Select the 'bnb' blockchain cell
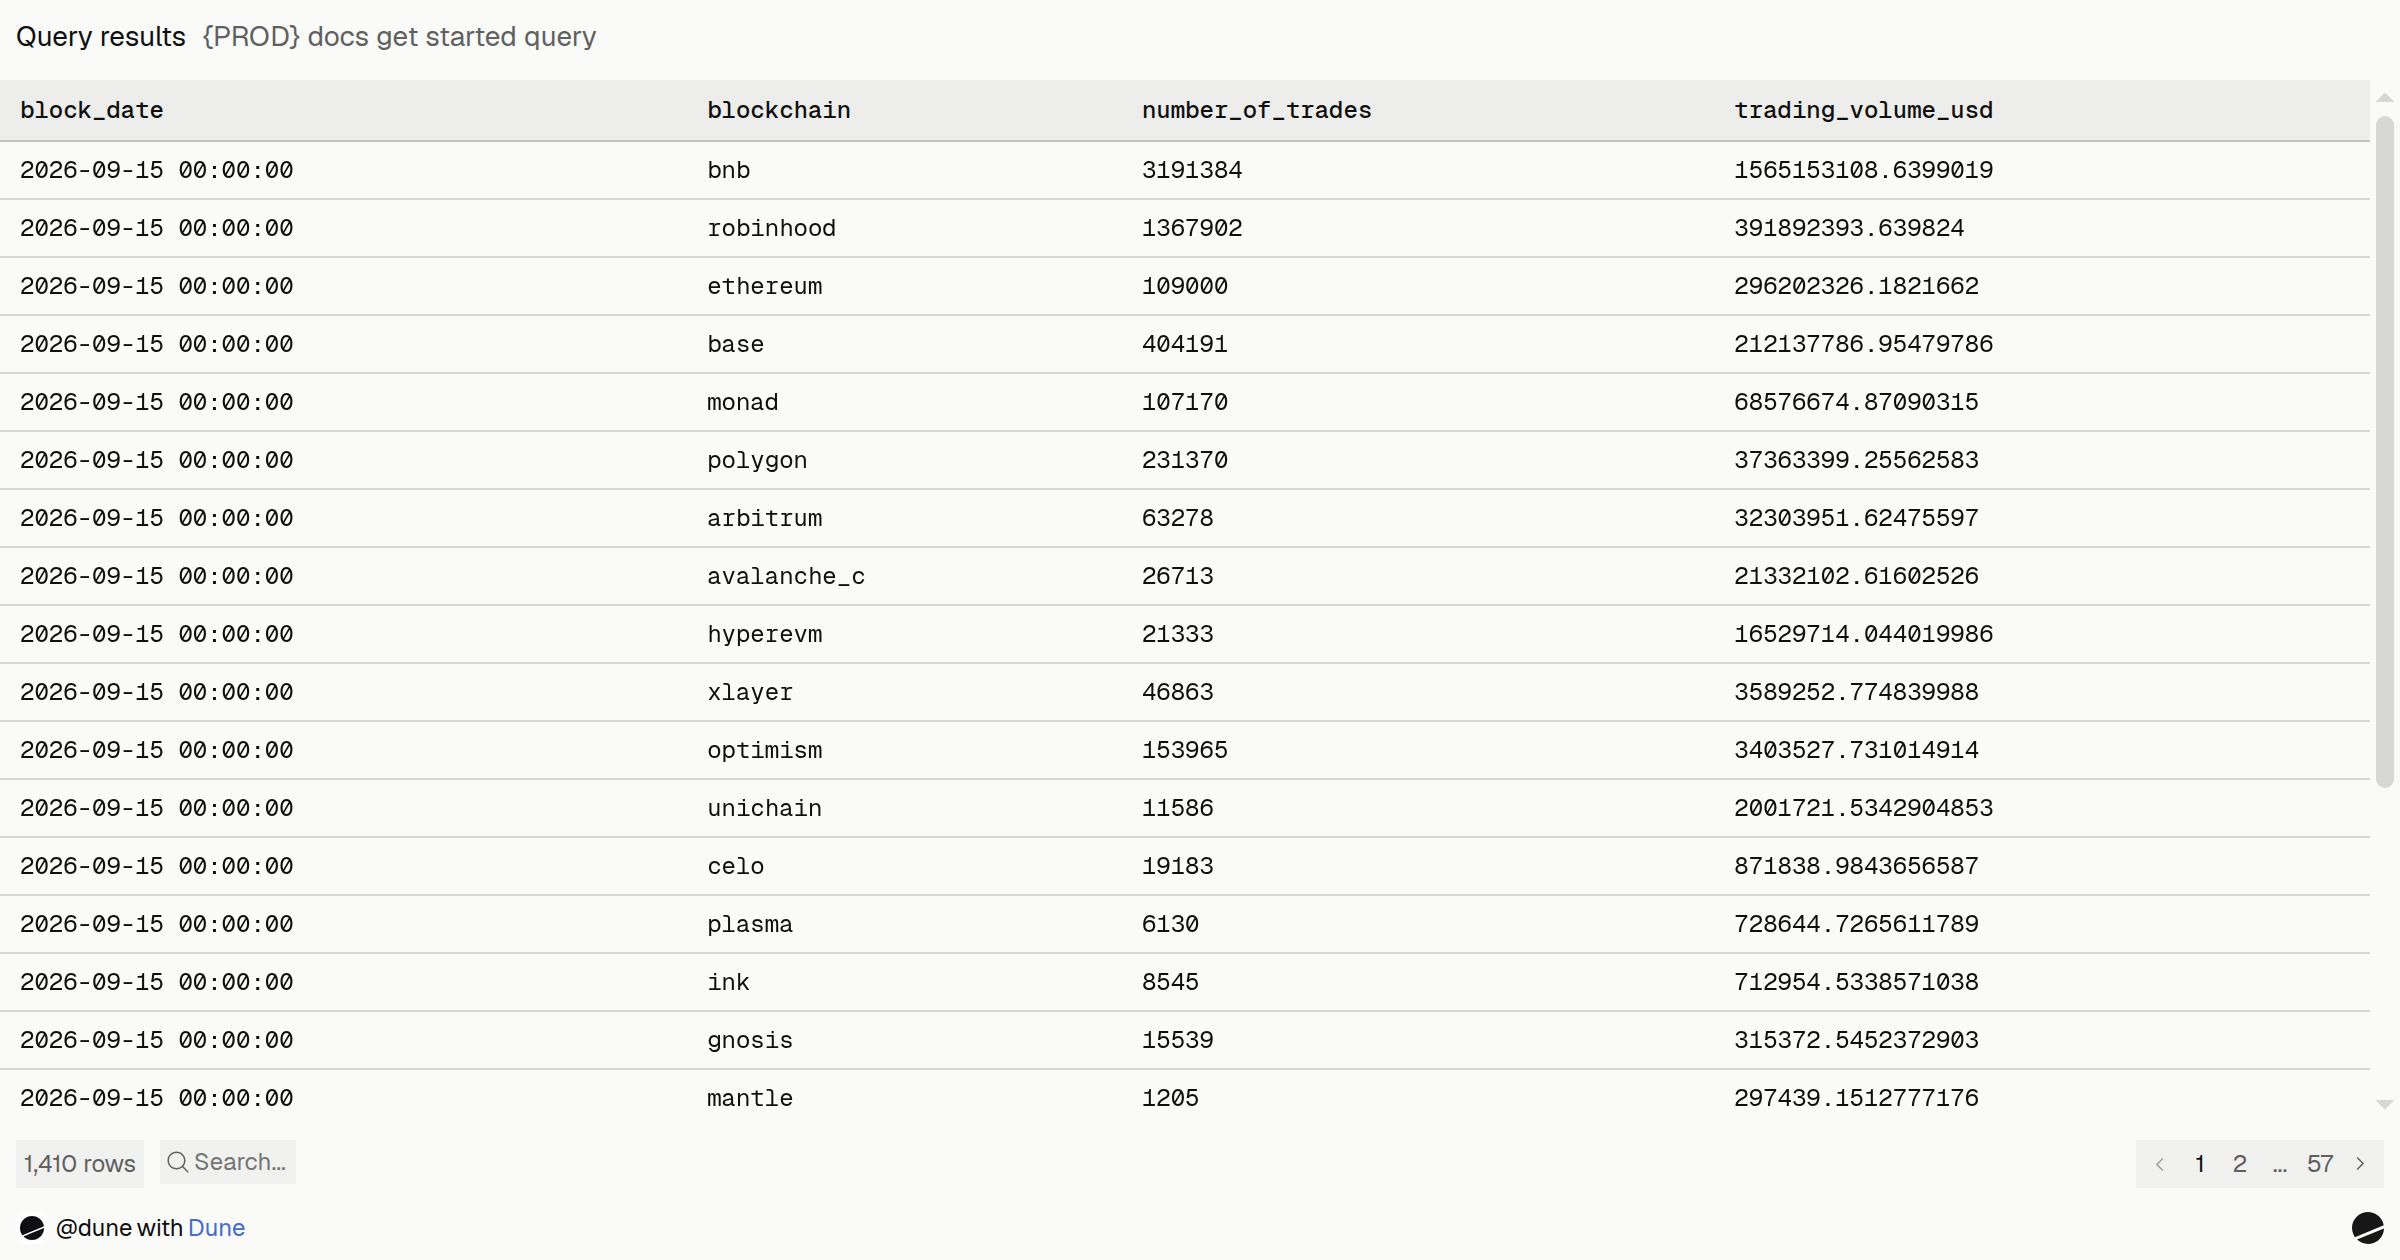 point(729,170)
